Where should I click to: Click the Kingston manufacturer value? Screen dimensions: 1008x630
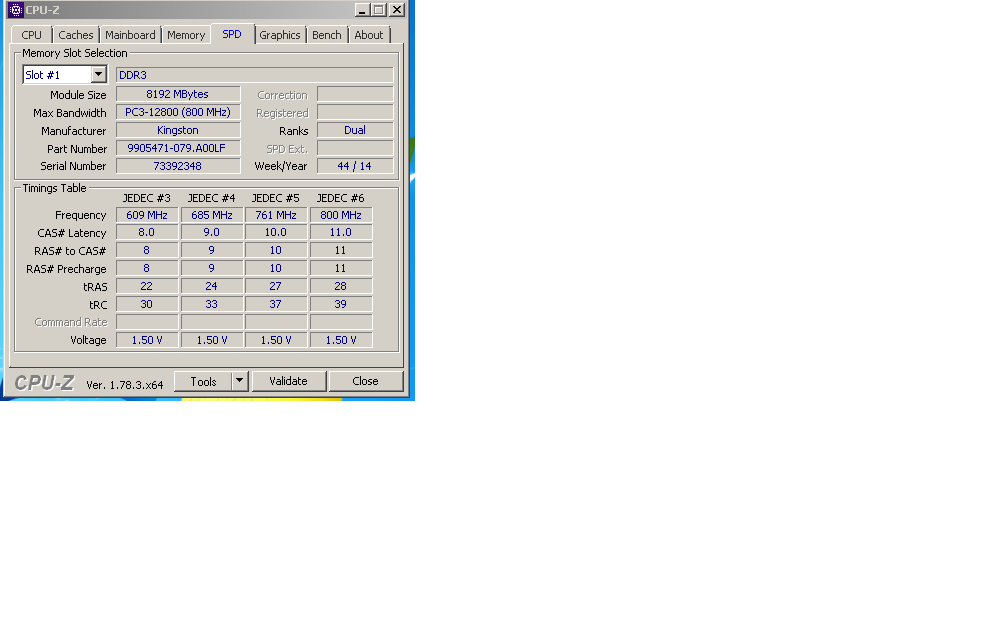click(178, 130)
